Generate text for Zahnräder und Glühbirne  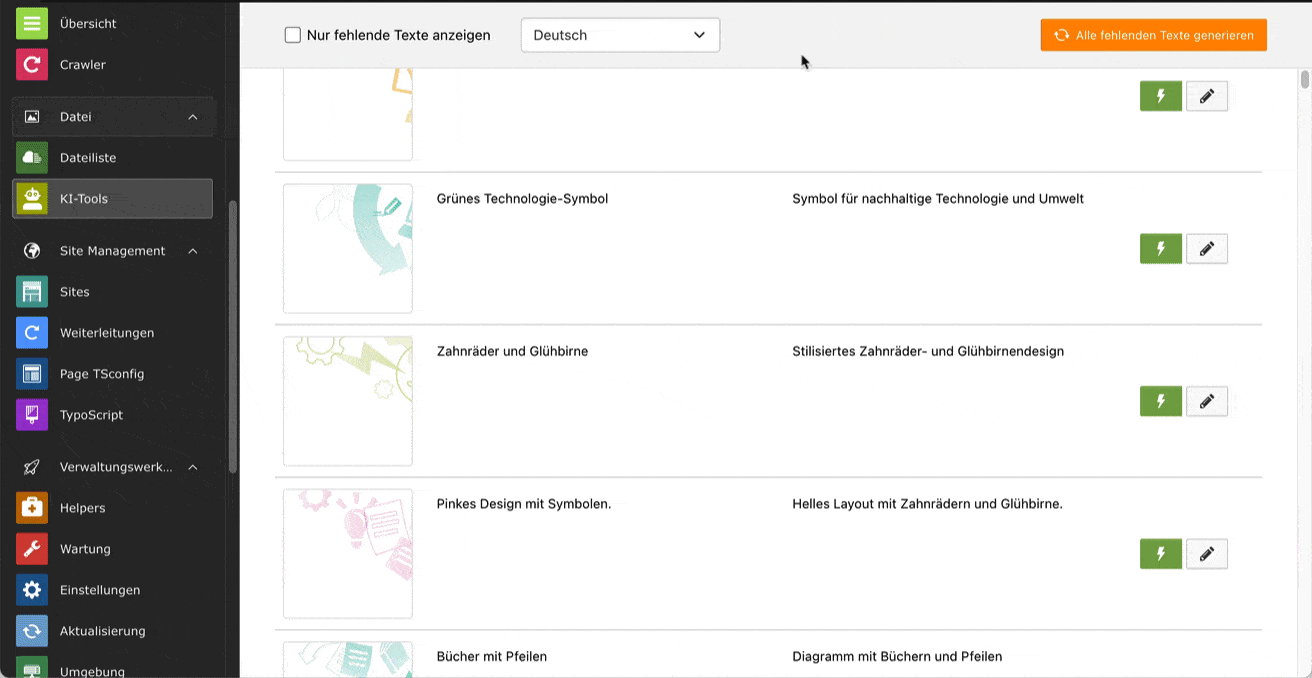(x=1160, y=401)
